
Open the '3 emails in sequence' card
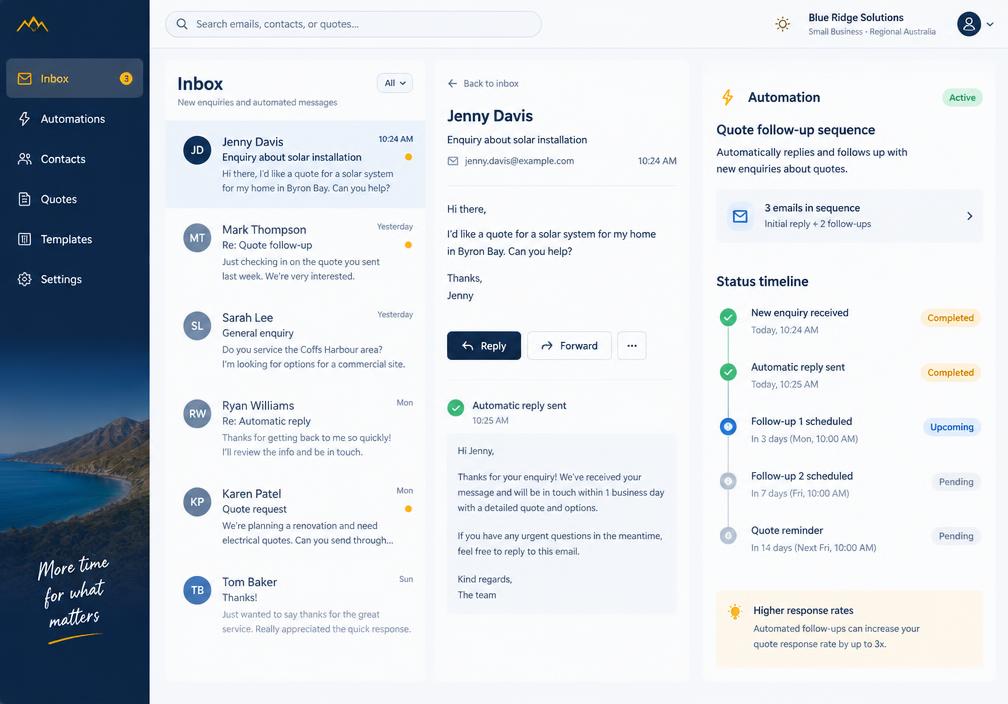849,216
